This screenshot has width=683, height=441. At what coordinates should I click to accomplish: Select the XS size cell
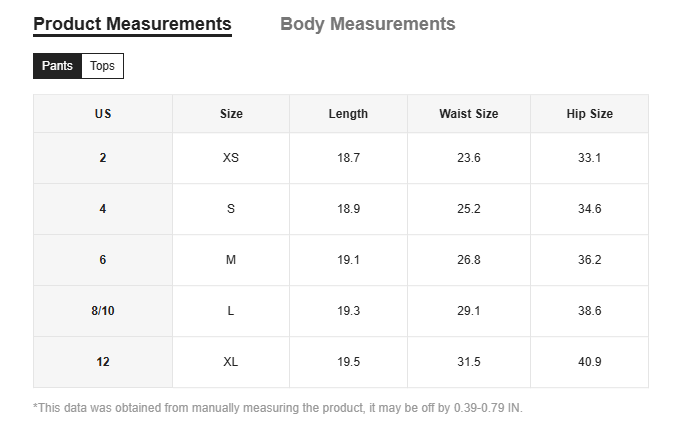click(231, 158)
